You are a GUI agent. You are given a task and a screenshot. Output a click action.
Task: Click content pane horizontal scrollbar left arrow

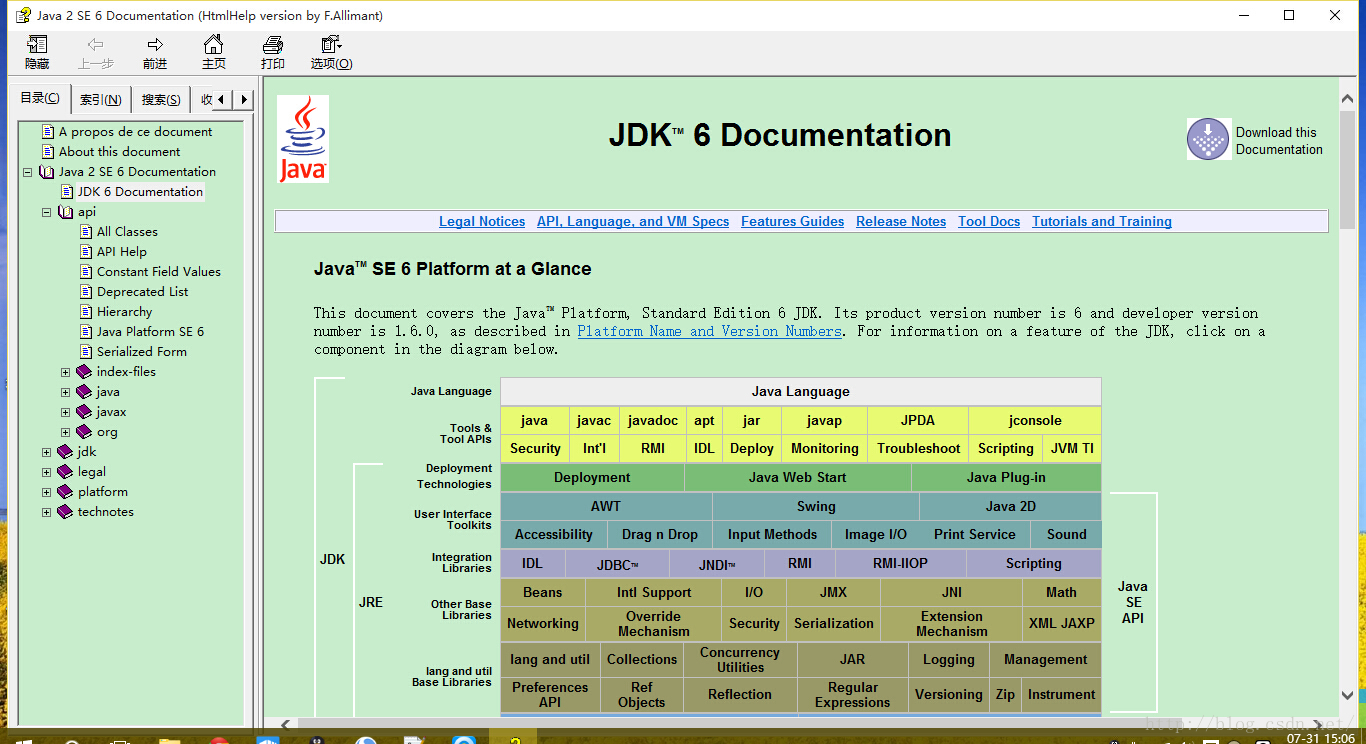tap(285, 724)
